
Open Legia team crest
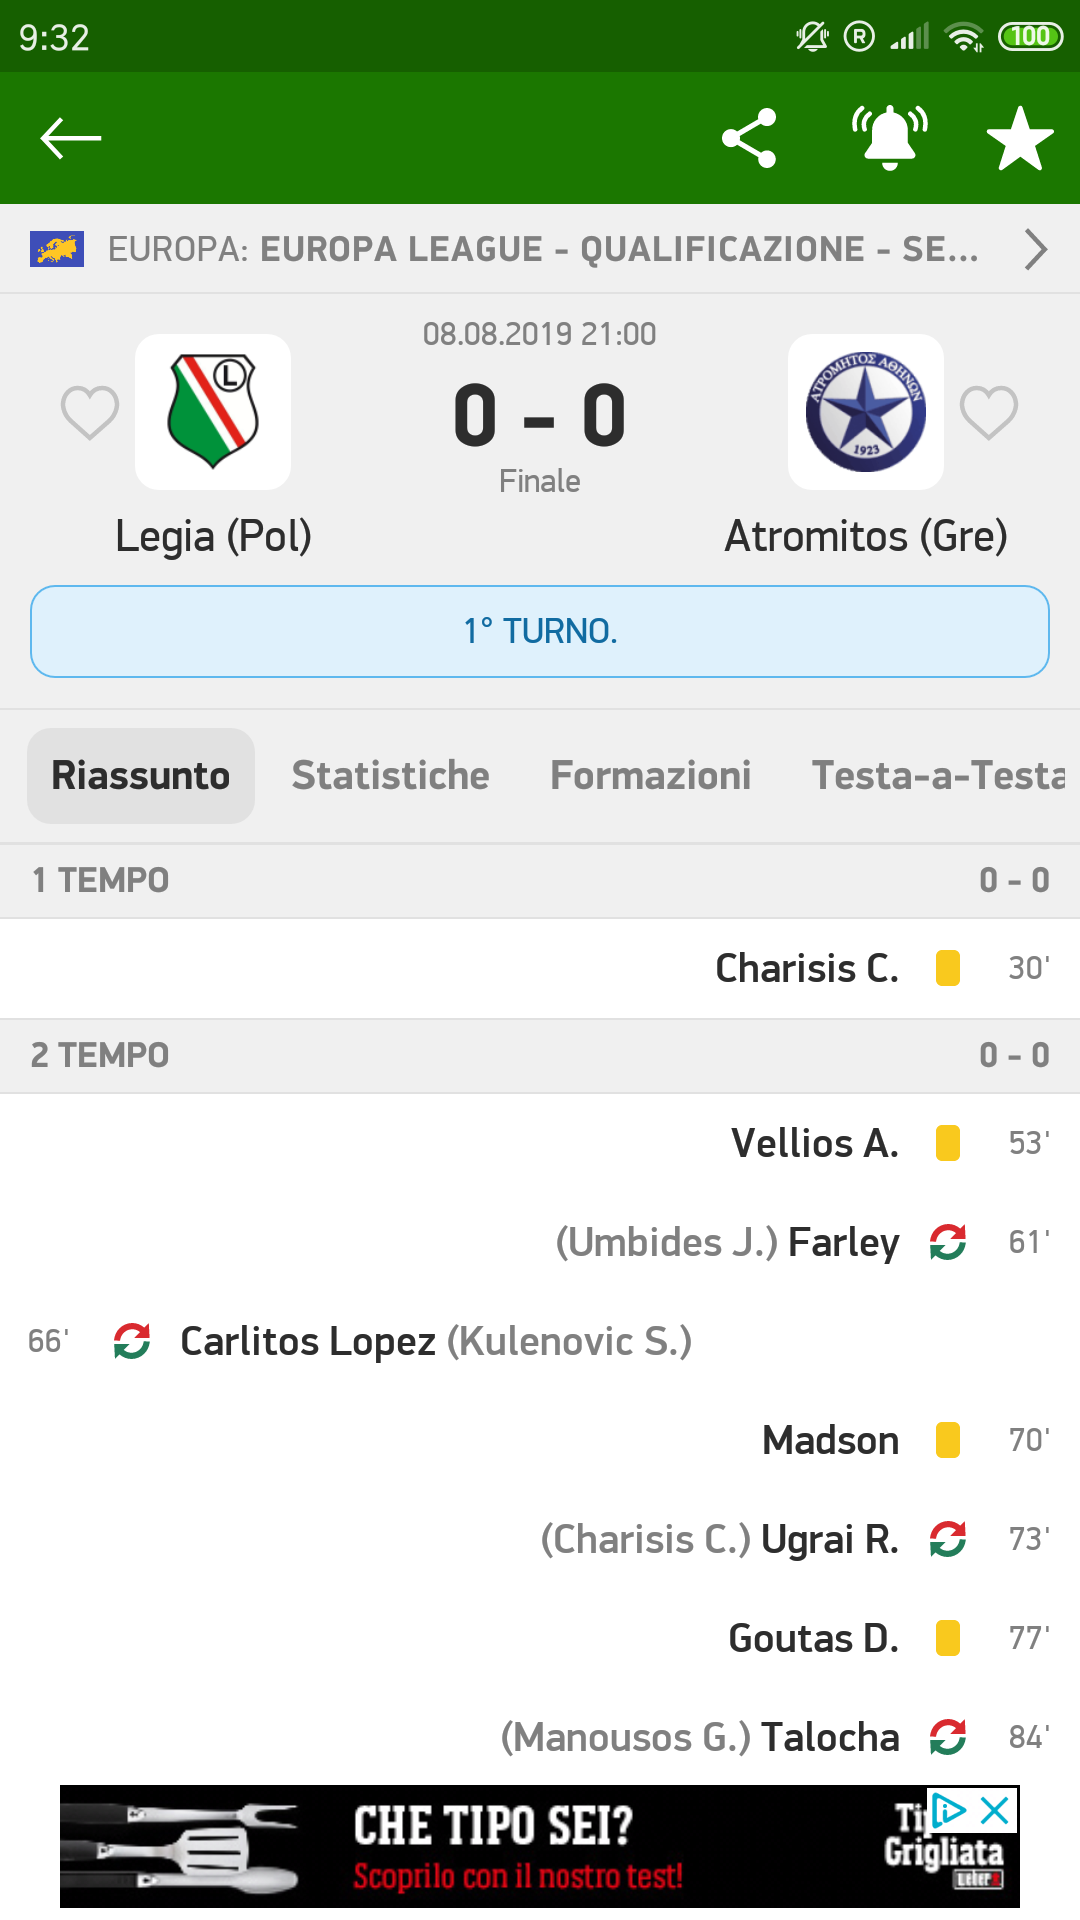[213, 412]
